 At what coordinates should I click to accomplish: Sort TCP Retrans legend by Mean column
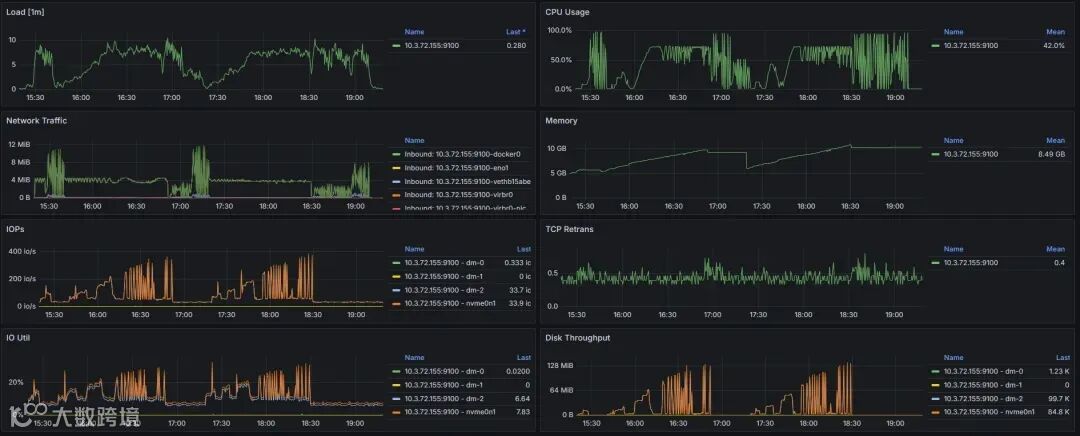point(1056,249)
